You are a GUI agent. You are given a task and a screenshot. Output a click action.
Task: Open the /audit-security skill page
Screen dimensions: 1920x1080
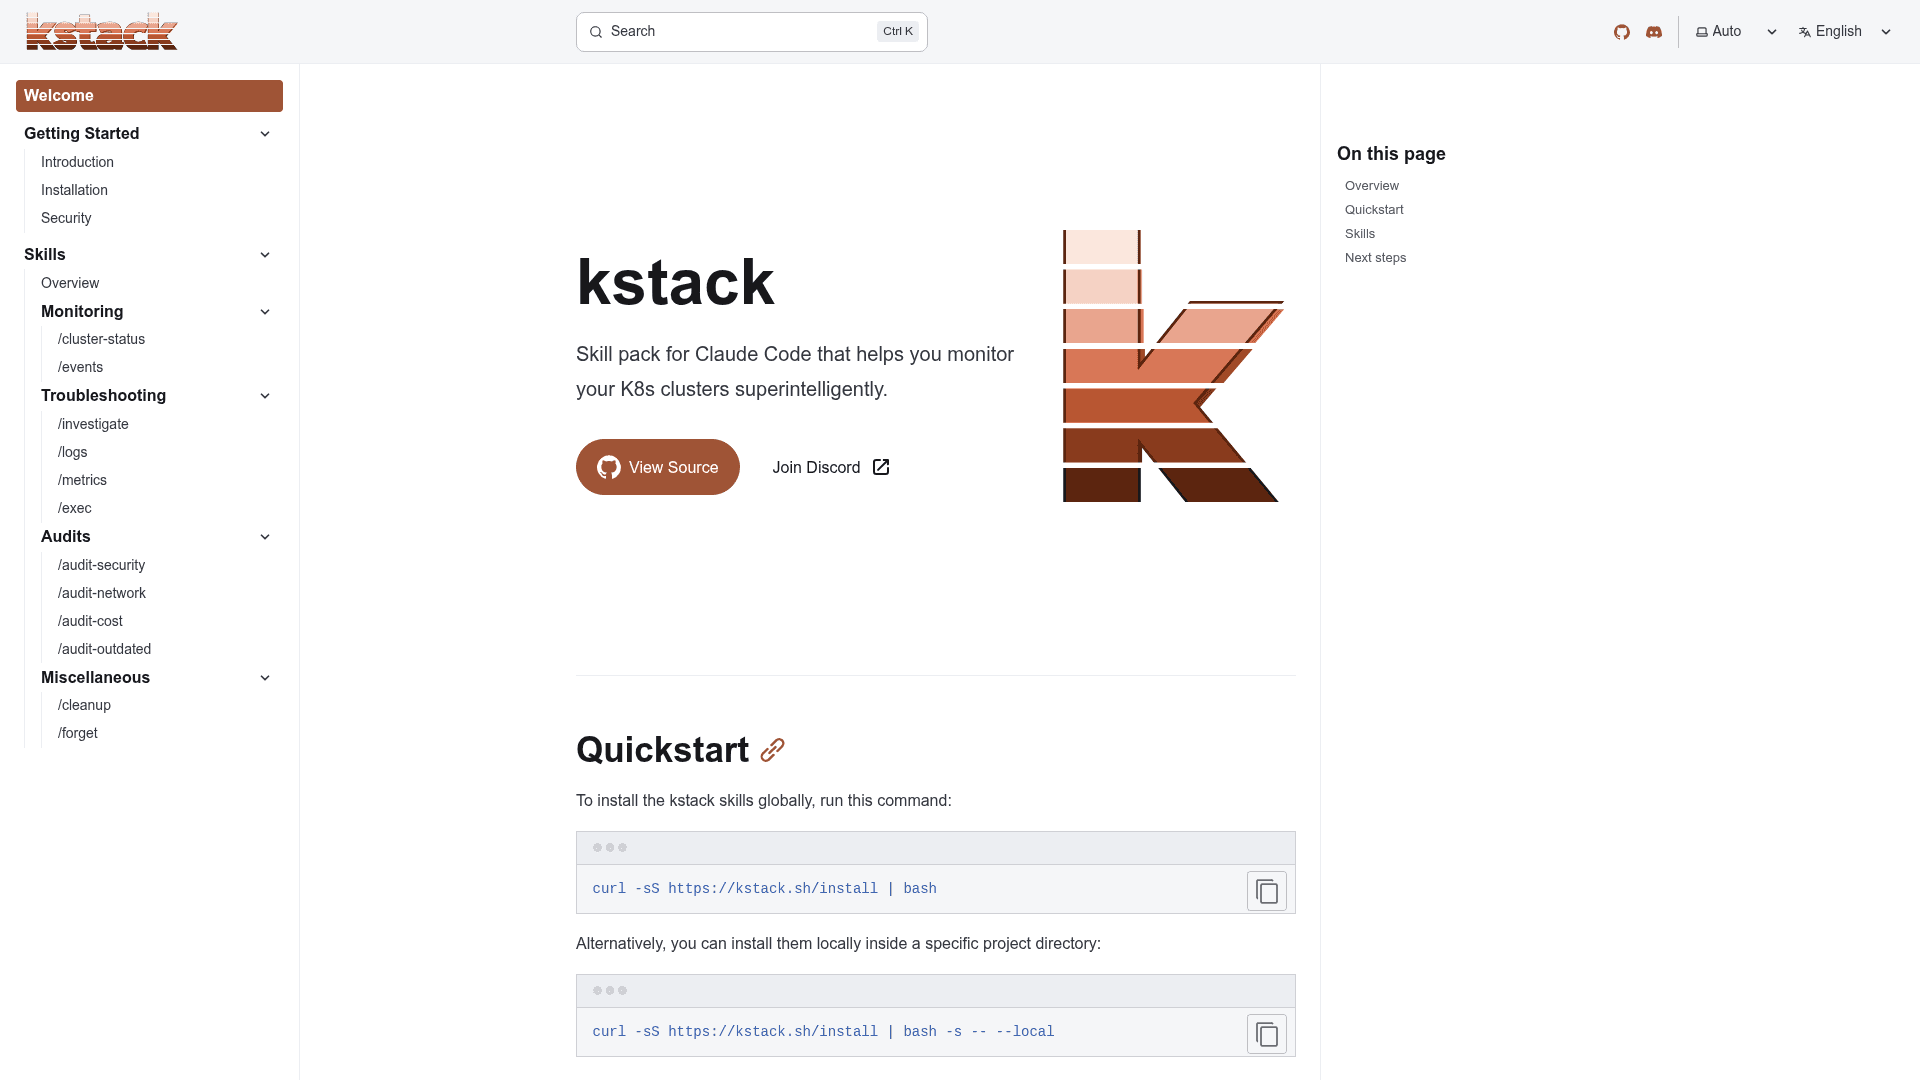[x=101, y=565]
